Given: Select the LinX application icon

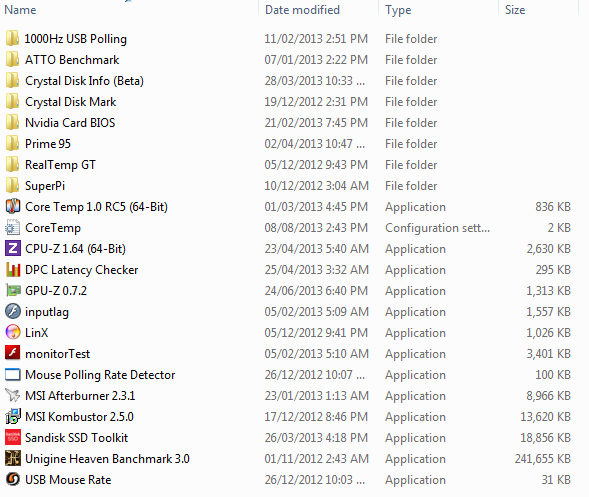Looking at the screenshot, I should 13,332.
